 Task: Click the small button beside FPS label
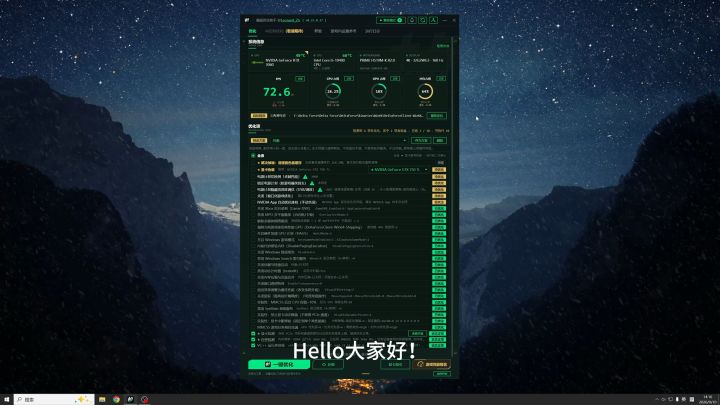click(300, 79)
